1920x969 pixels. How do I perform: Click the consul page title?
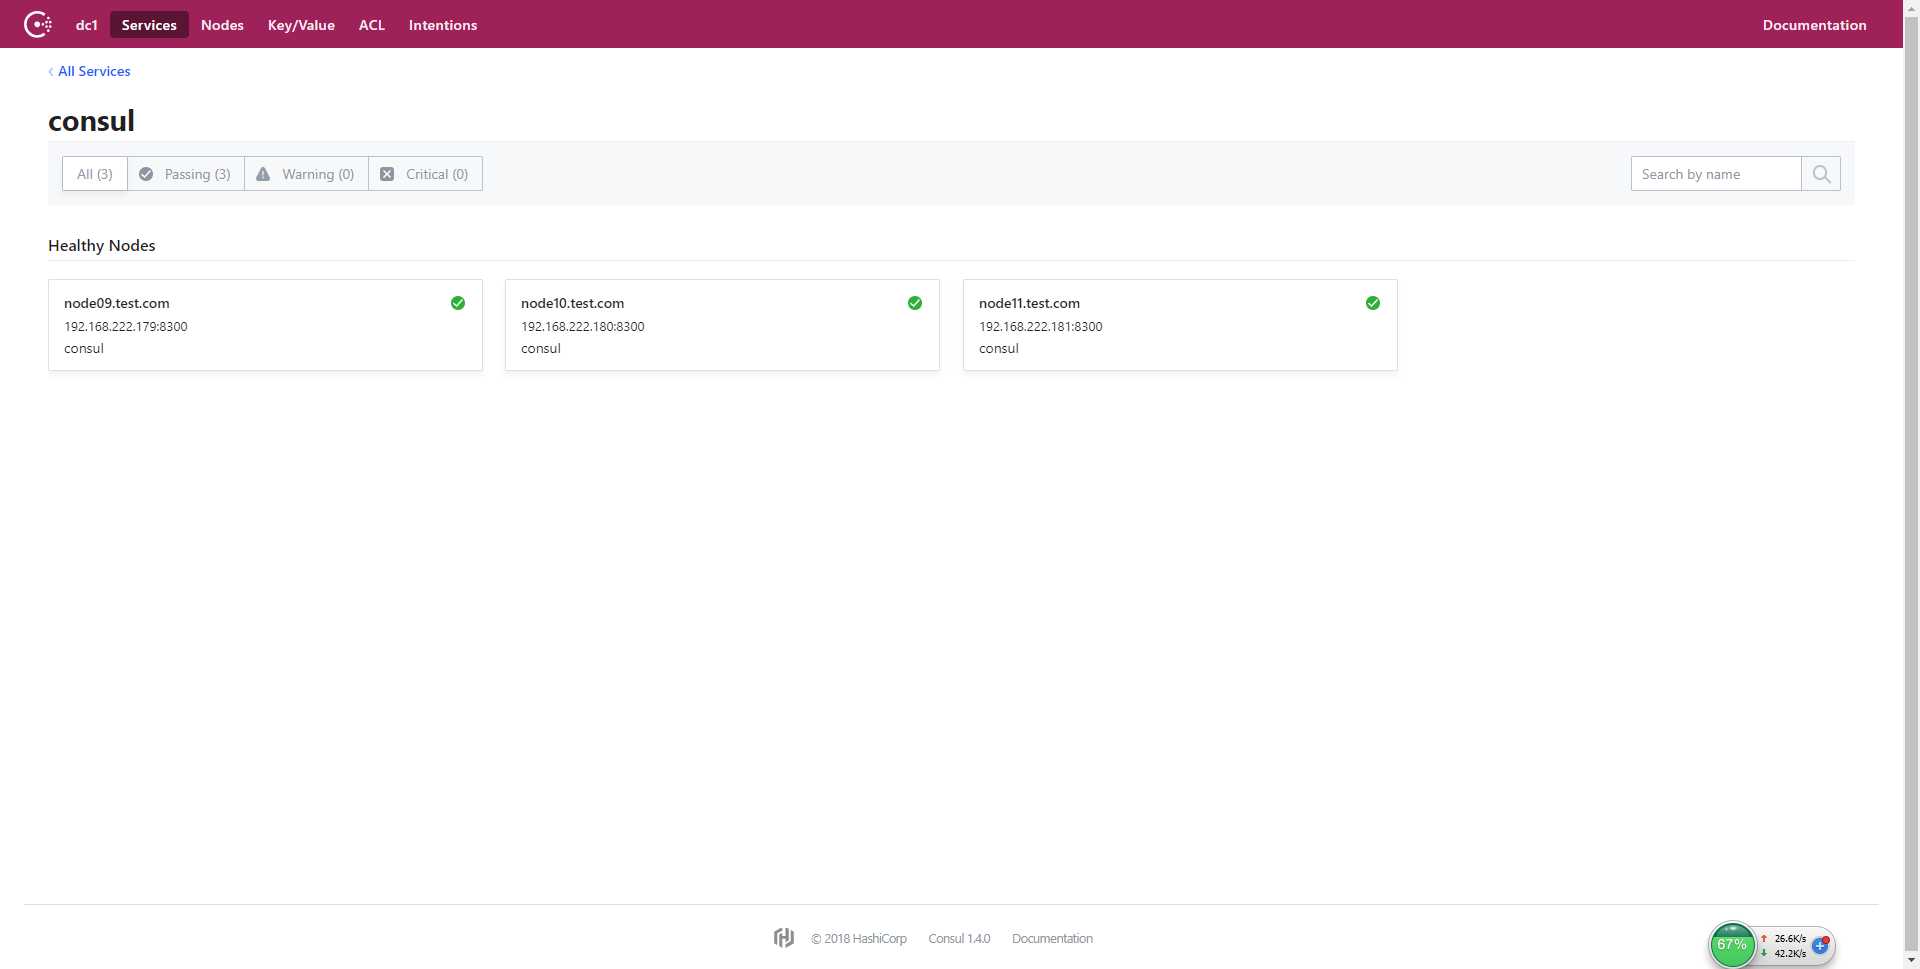(x=91, y=121)
